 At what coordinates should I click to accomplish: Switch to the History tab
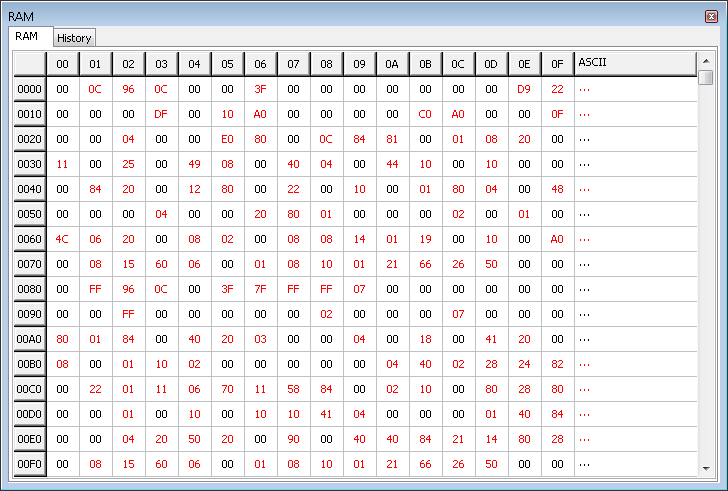pos(74,38)
